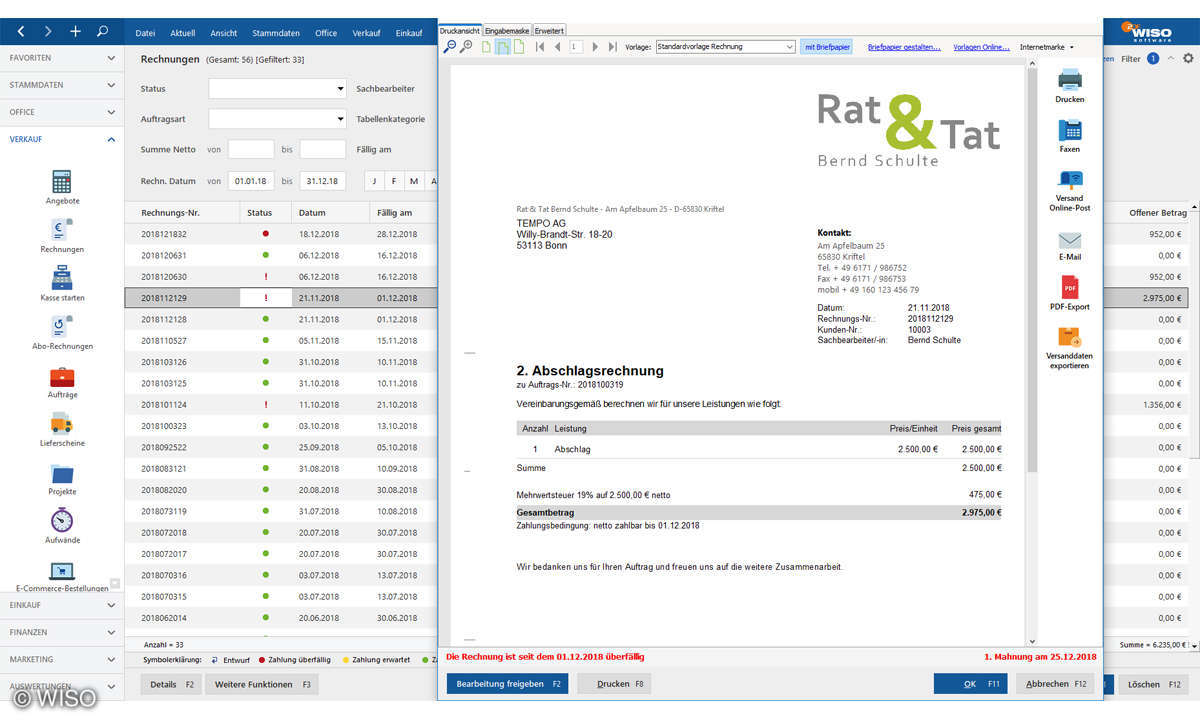Screen dimensions: 1200x720
Task: Go to previous page in preview
Action: coord(557,47)
